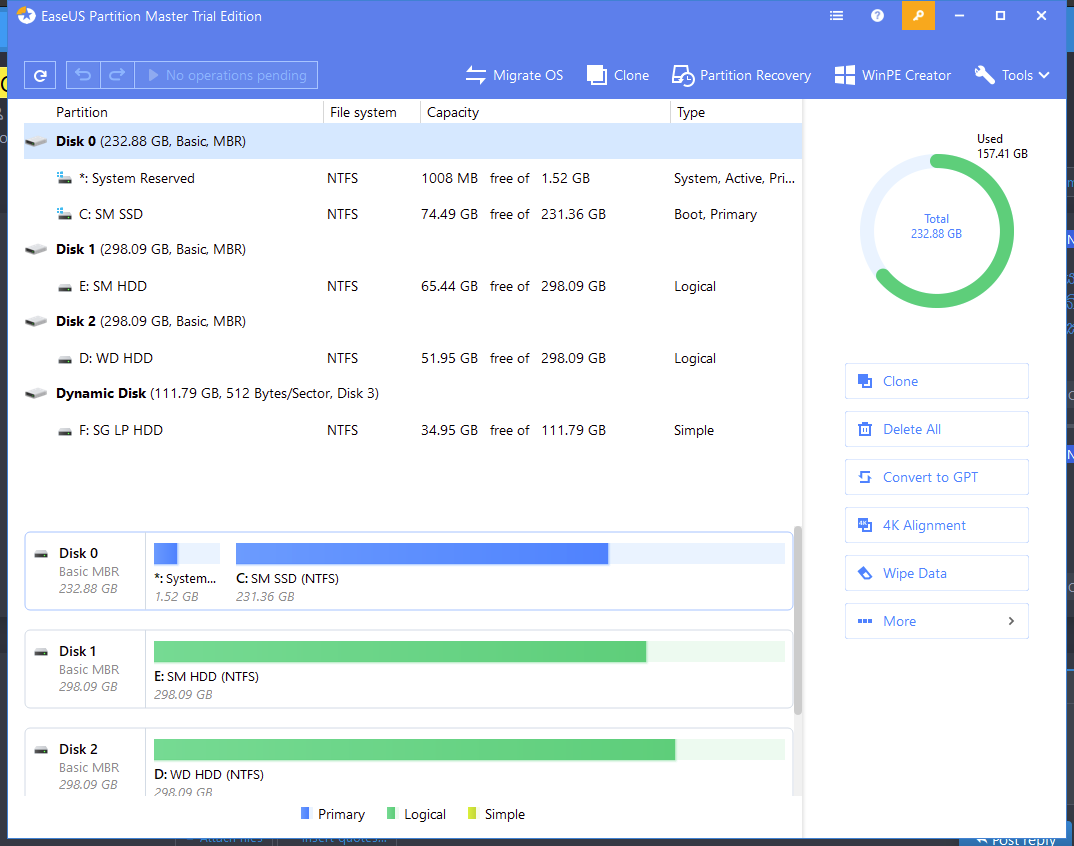Select the System Reserved partition row

(413, 178)
